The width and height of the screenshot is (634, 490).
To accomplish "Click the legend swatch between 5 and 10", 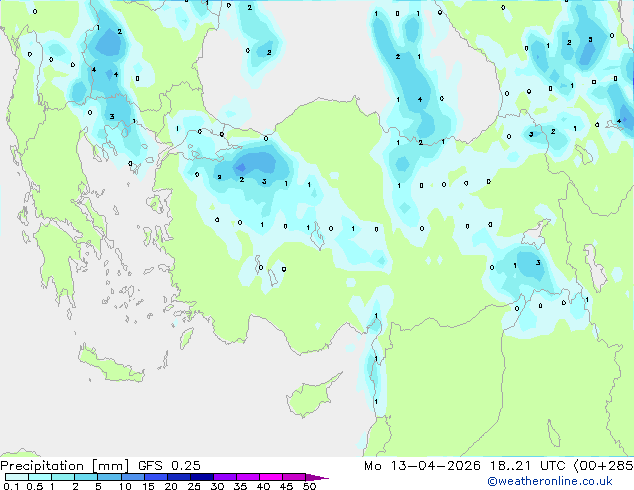I will click(x=109, y=477).
